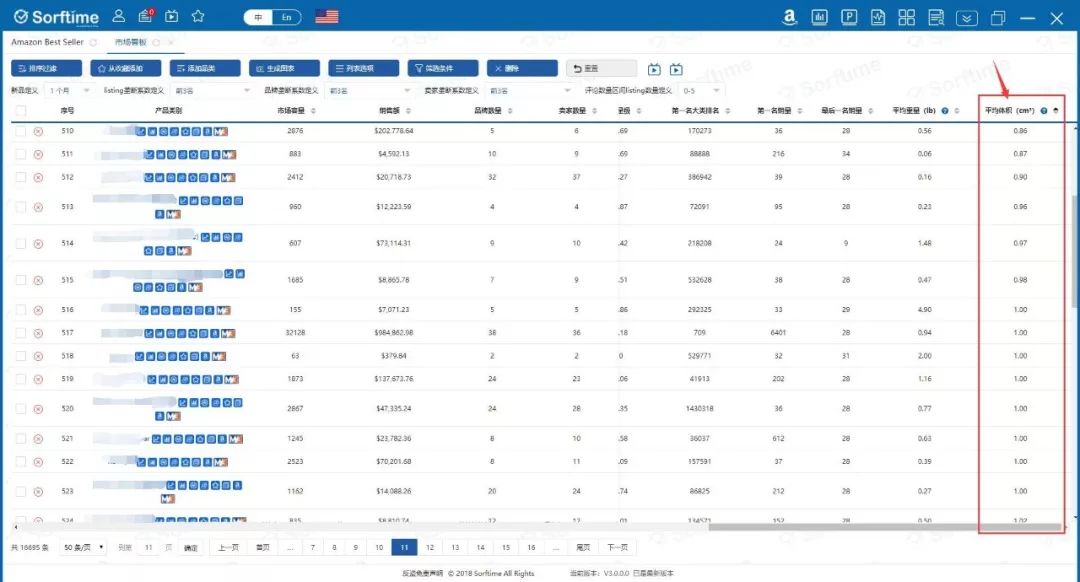The width and height of the screenshot is (1080, 582).
Task: Click the red delete icon in row 510
Action: tap(38, 131)
